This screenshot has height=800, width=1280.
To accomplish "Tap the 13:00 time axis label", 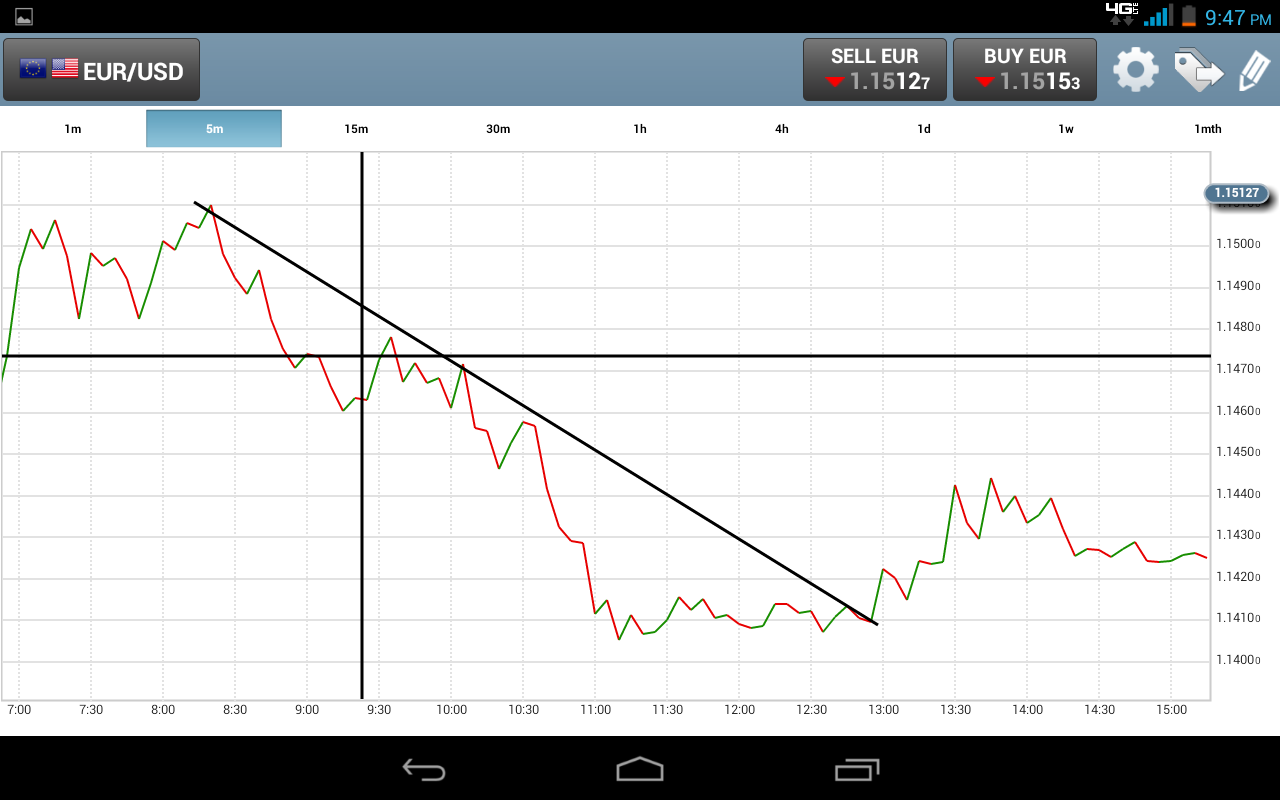I will pyautogui.click(x=884, y=710).
